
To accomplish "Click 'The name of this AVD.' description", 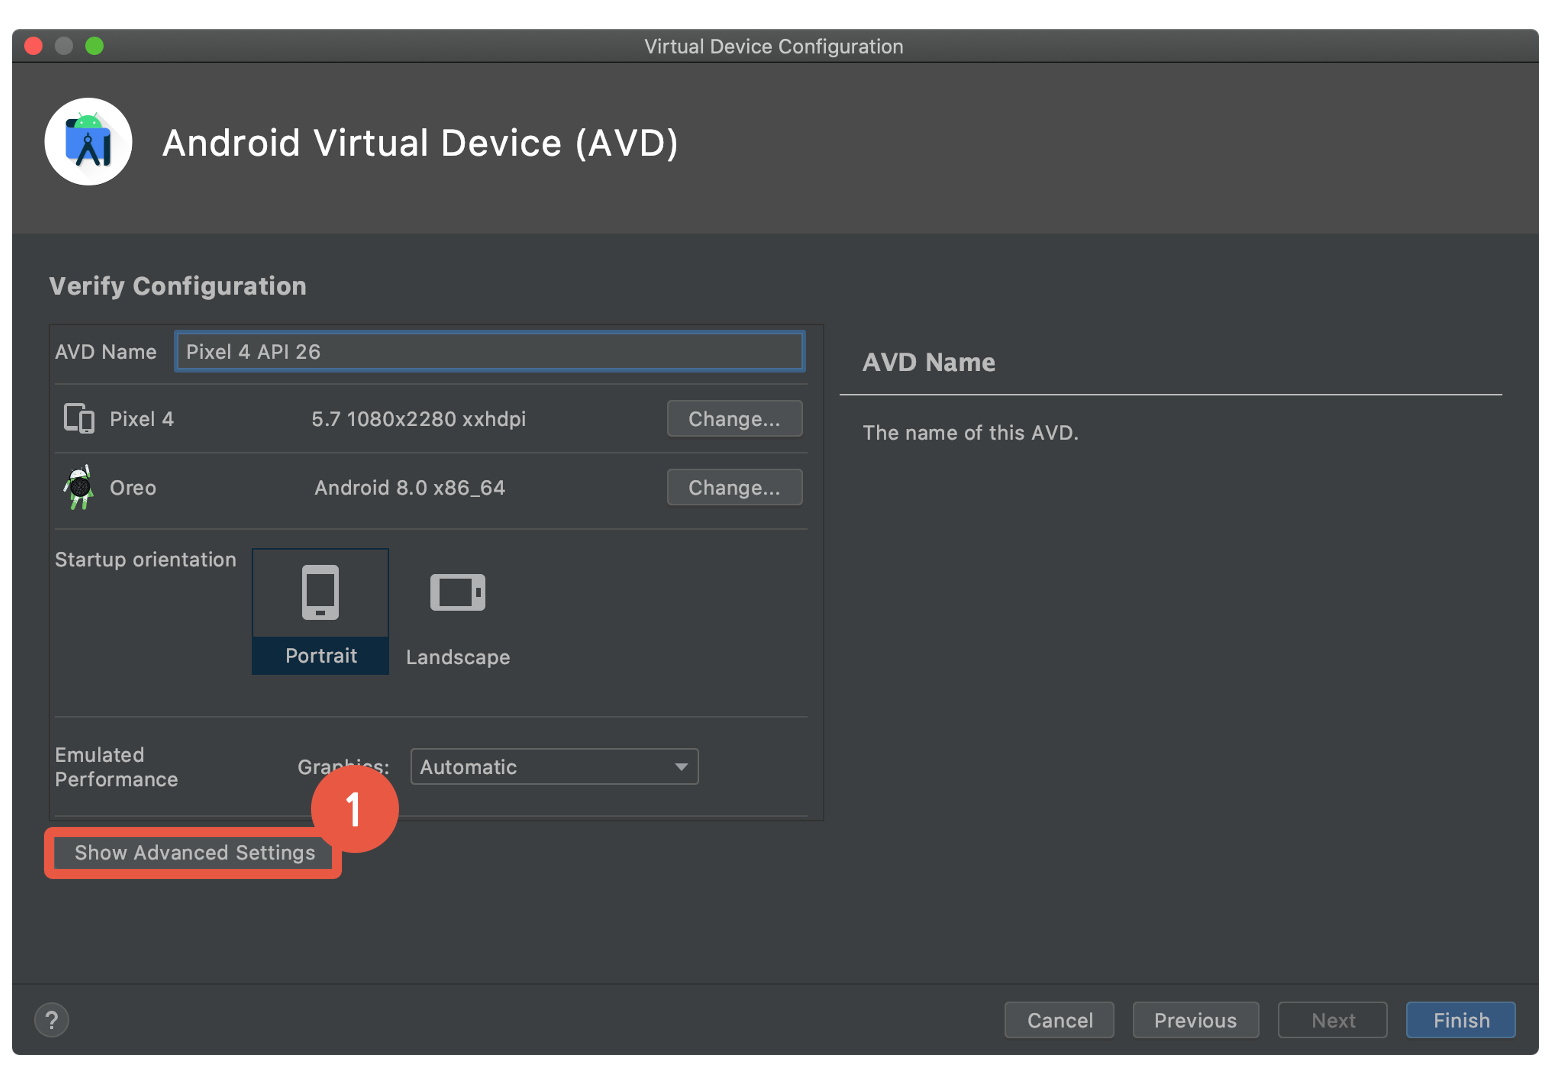I will (x=970, y=433).
